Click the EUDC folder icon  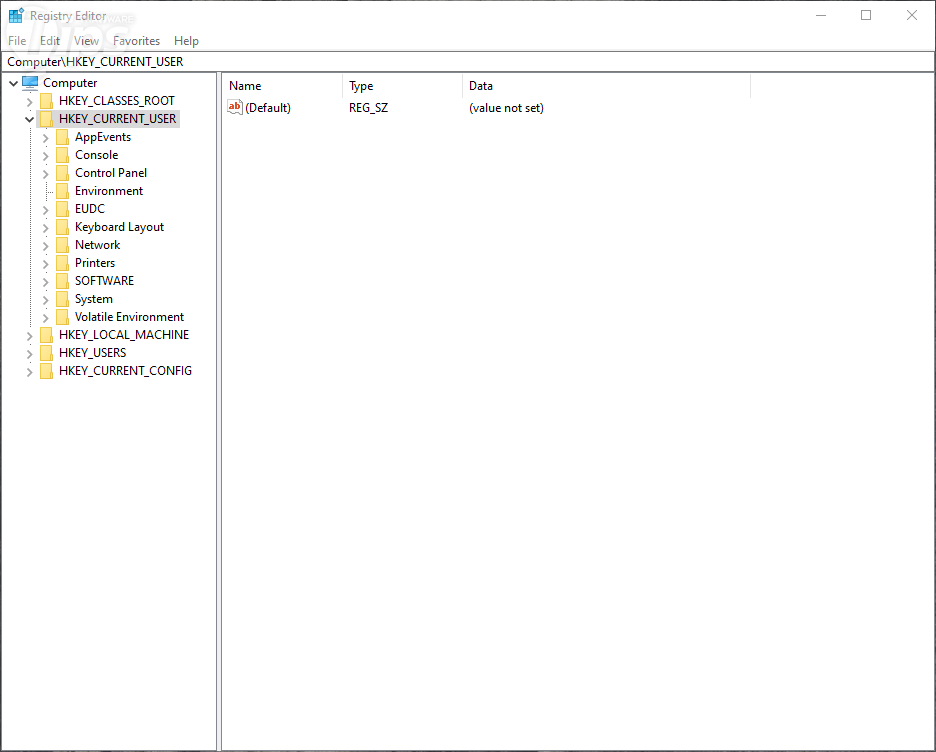62,209
